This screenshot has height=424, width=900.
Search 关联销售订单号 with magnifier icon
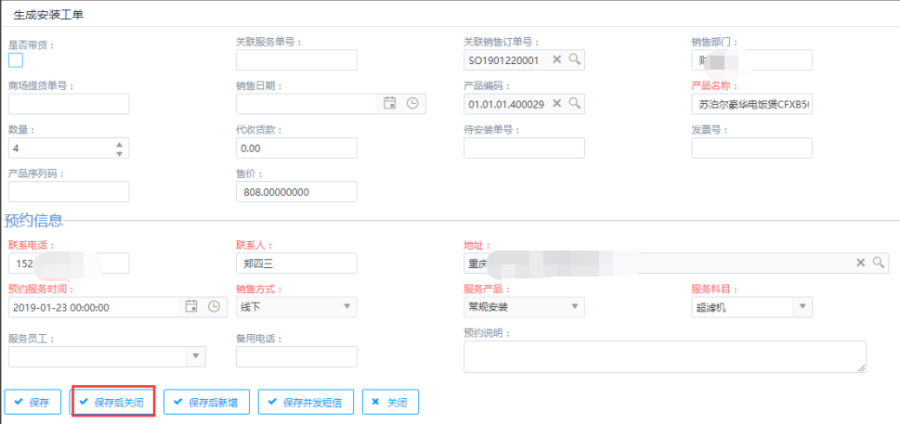(x=575, y=60)
